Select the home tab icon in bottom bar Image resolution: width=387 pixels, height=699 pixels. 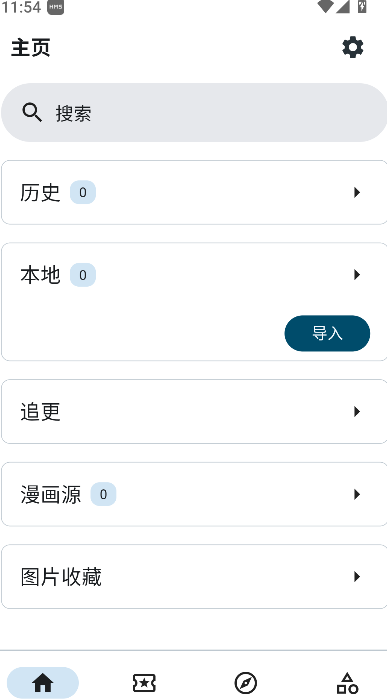pos(43,683)
